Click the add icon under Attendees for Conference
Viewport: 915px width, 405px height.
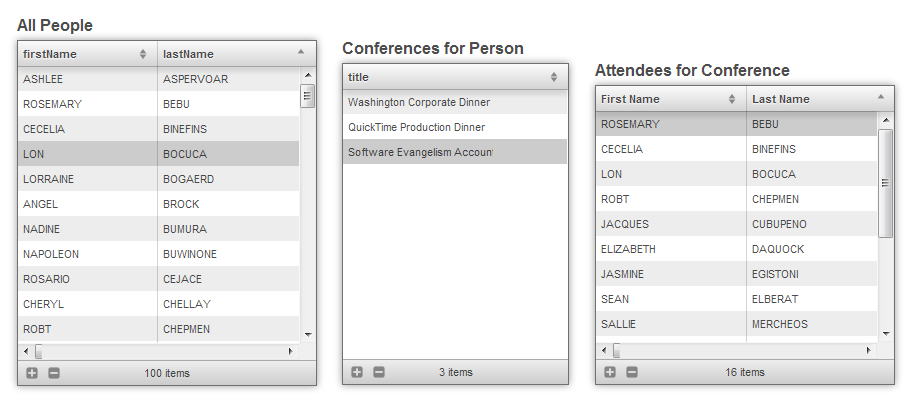coord(610,372)
